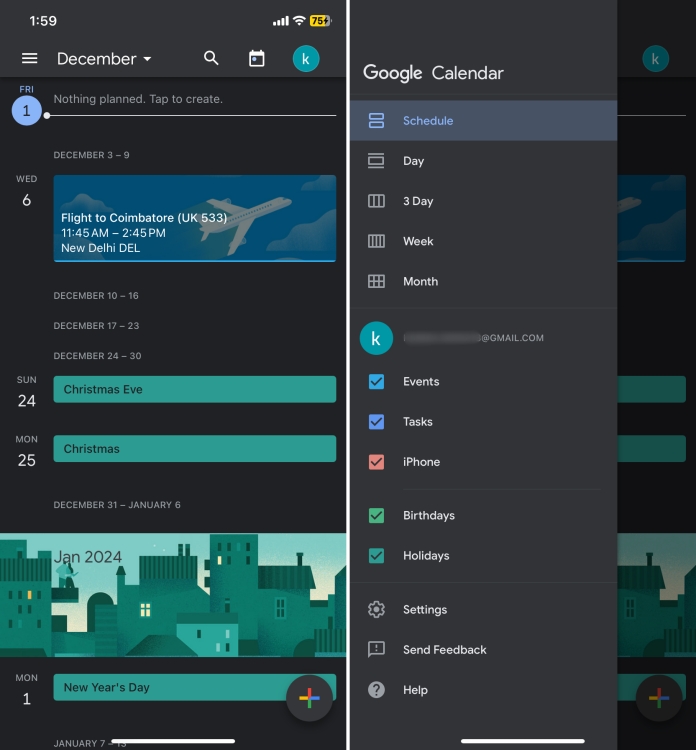Select Schedule view in drawer

(x=484, y=121)
